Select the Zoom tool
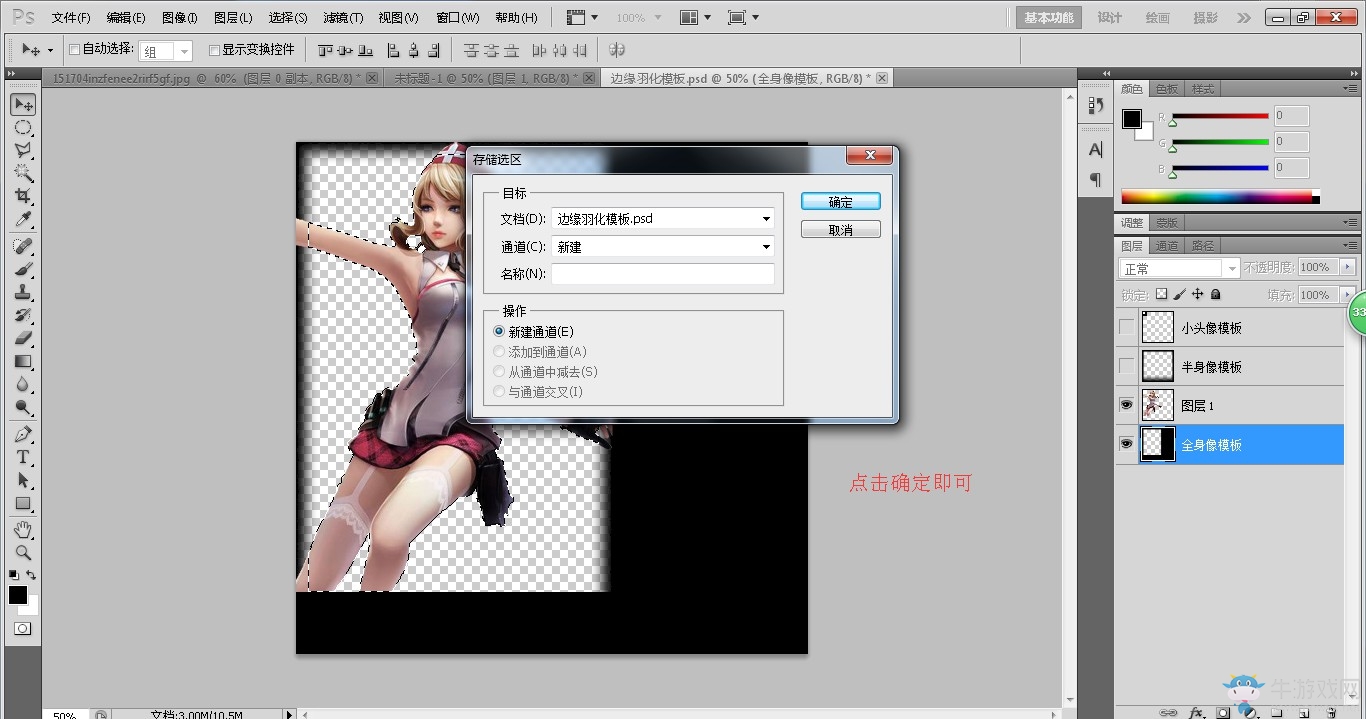The image size is (1366, 719). (23, 552)
